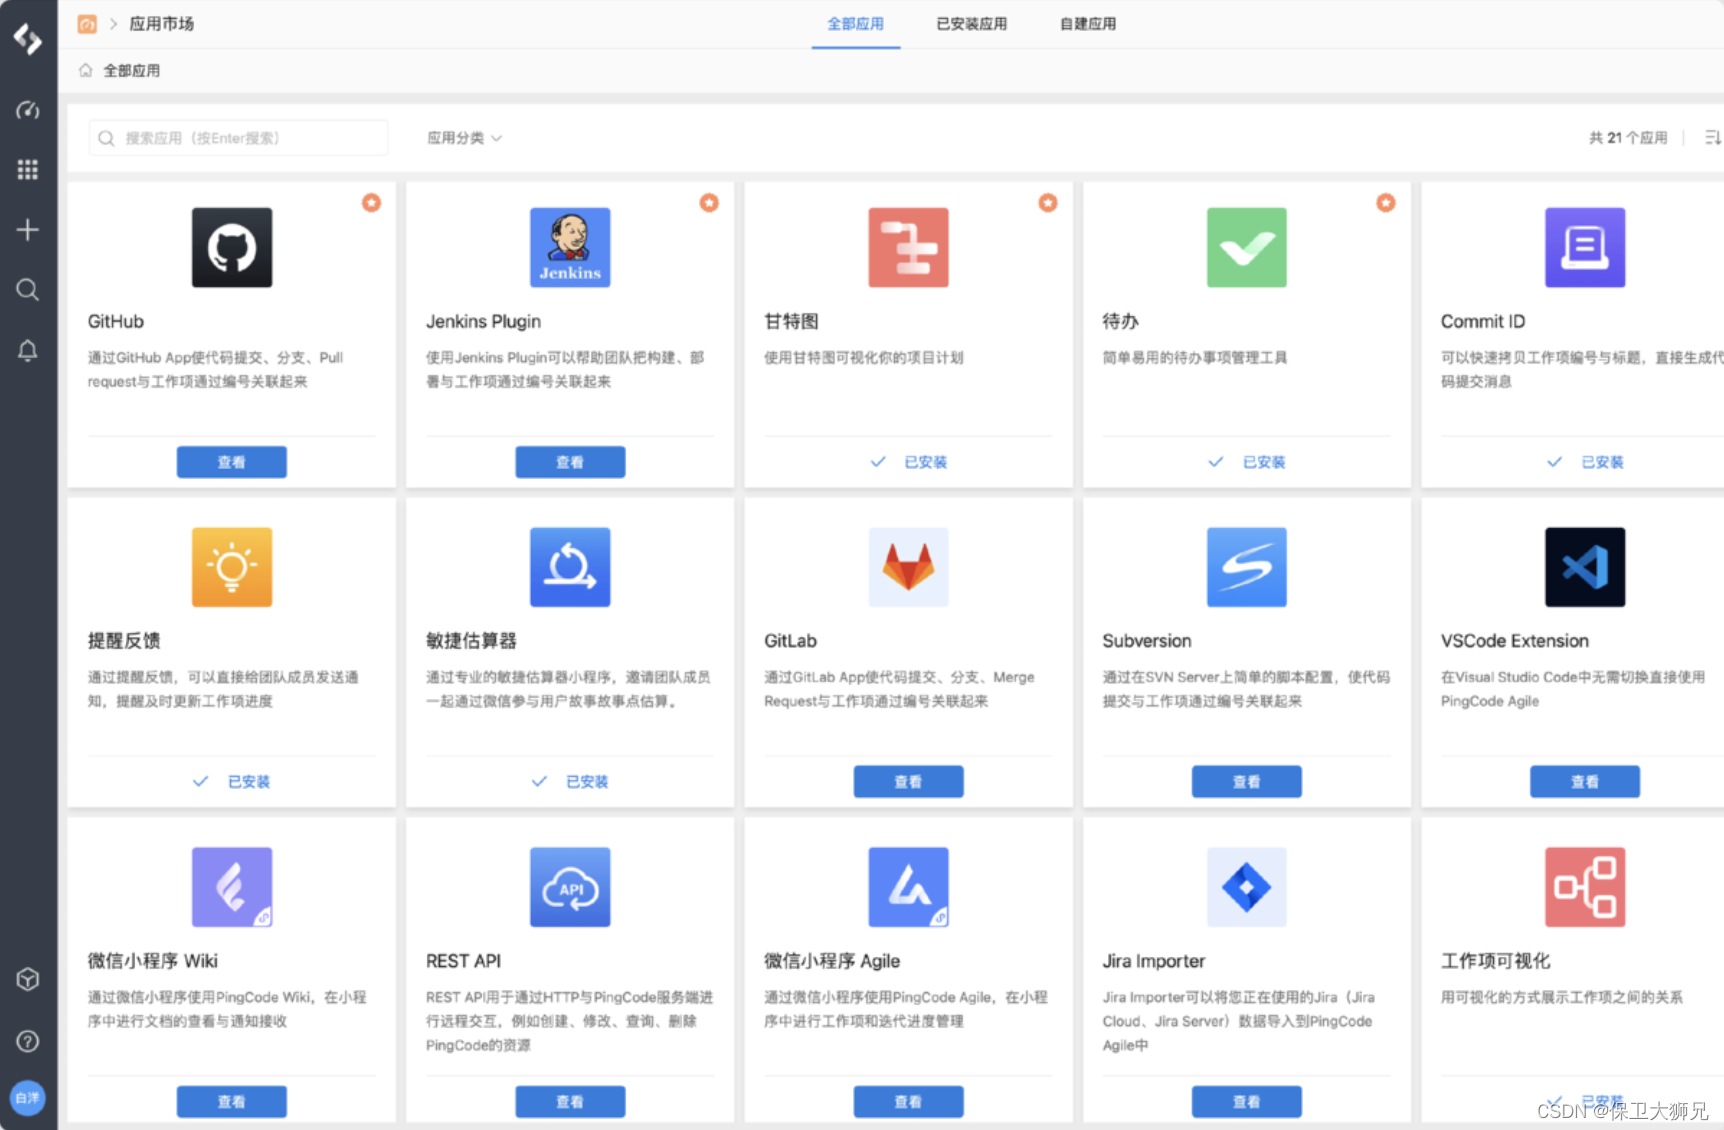1724x1130 pixels.
Task: Click the 查看 button for Jira Importer
Action: [x=1246, y=1102]
